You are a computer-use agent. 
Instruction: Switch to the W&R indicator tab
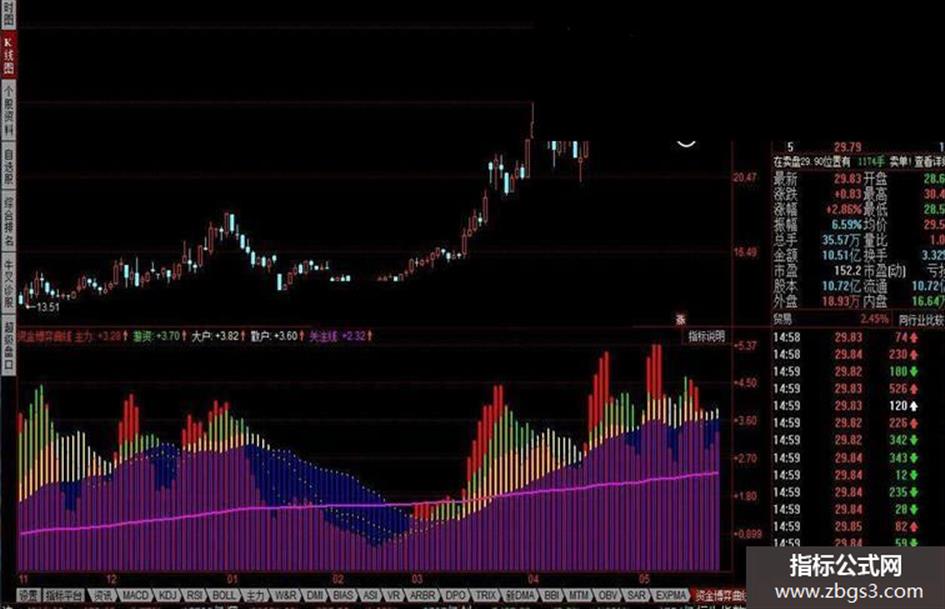[x=286, y=596]
